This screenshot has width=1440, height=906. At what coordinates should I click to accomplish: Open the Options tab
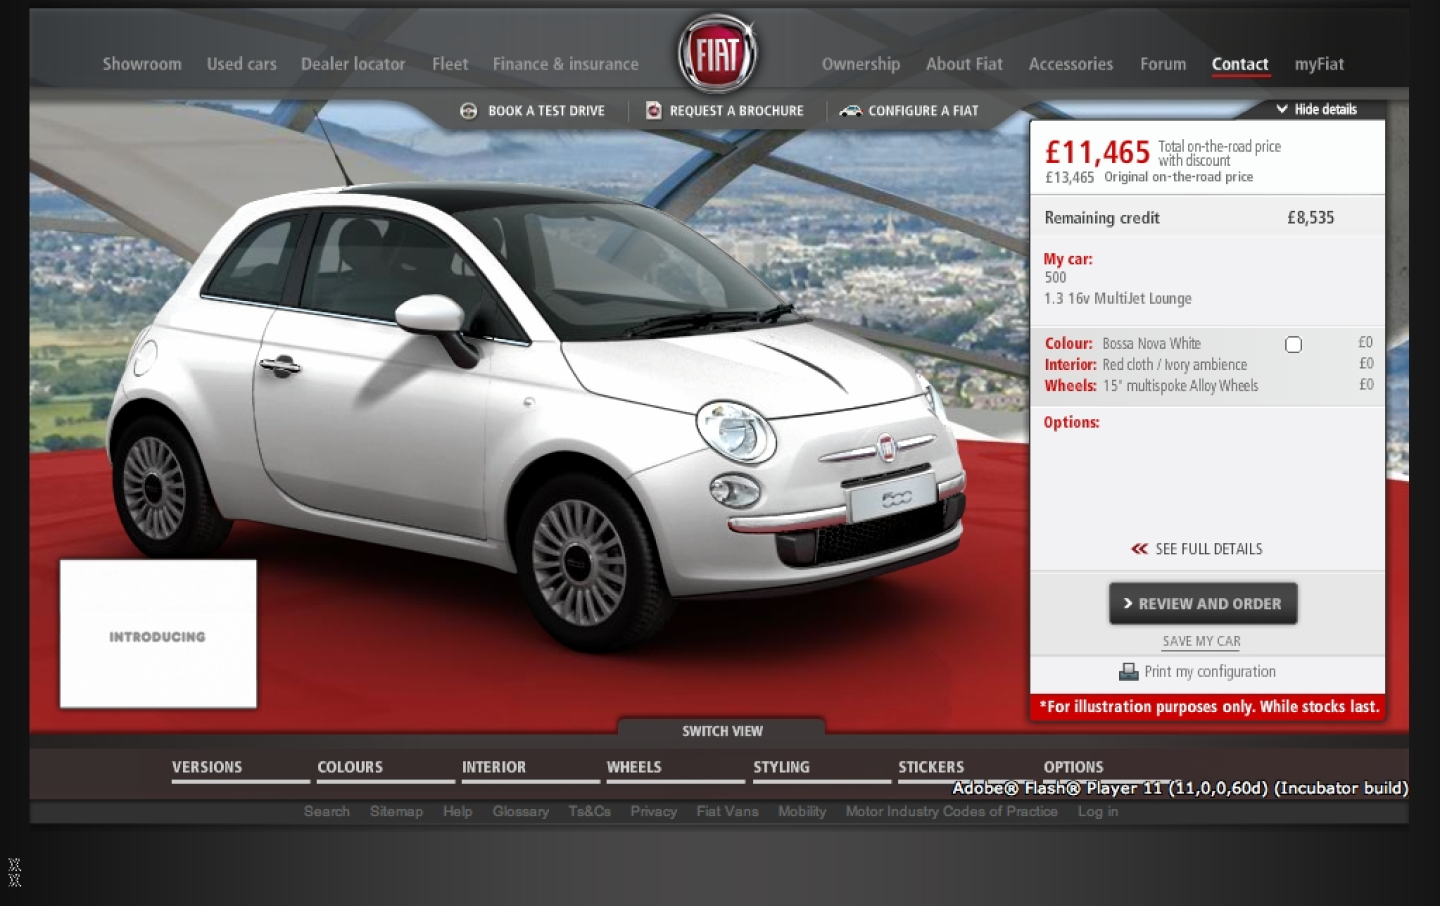point(1074,767)
